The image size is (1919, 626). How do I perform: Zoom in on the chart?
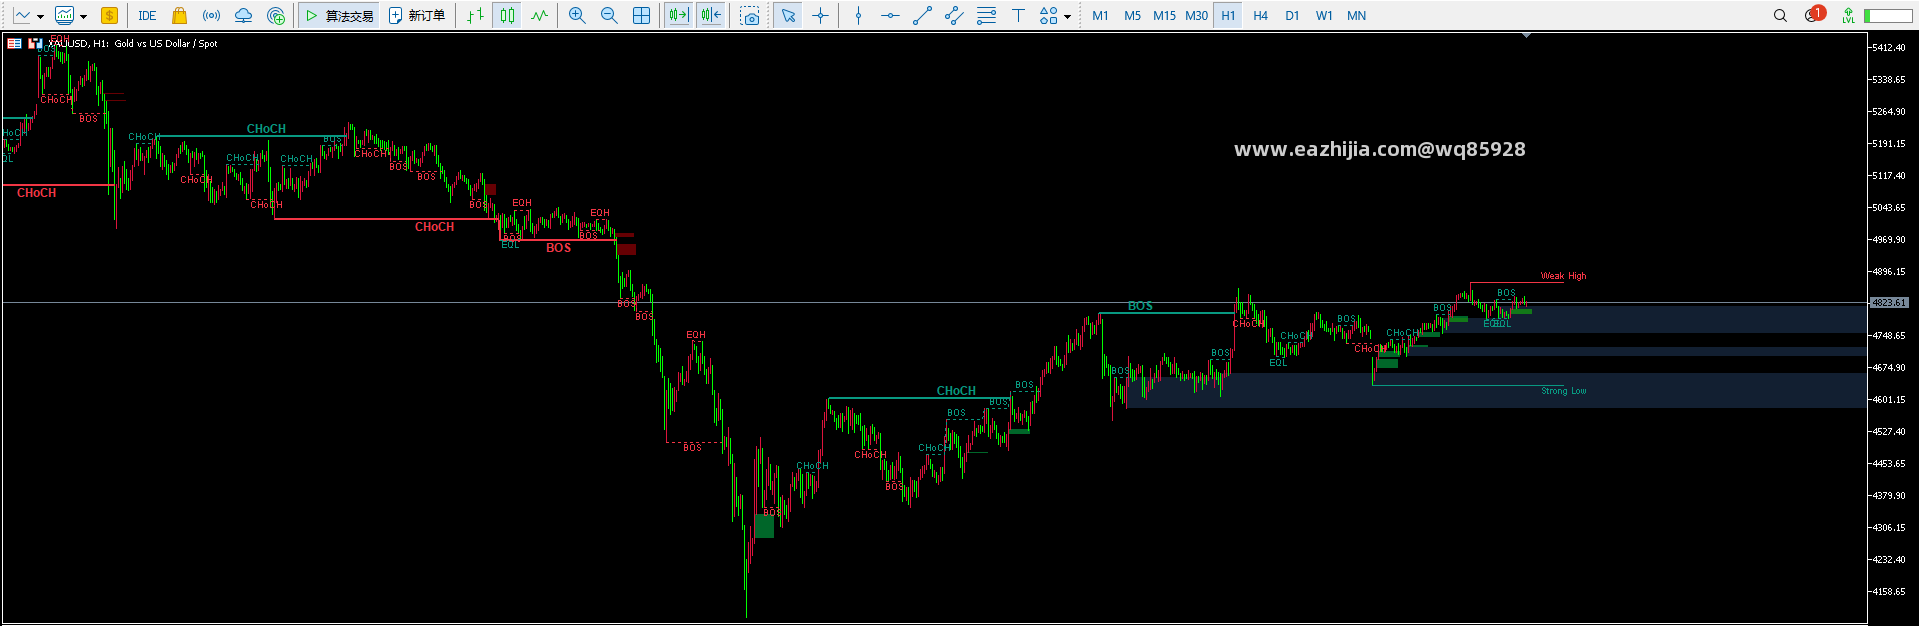tap(577, 15)
